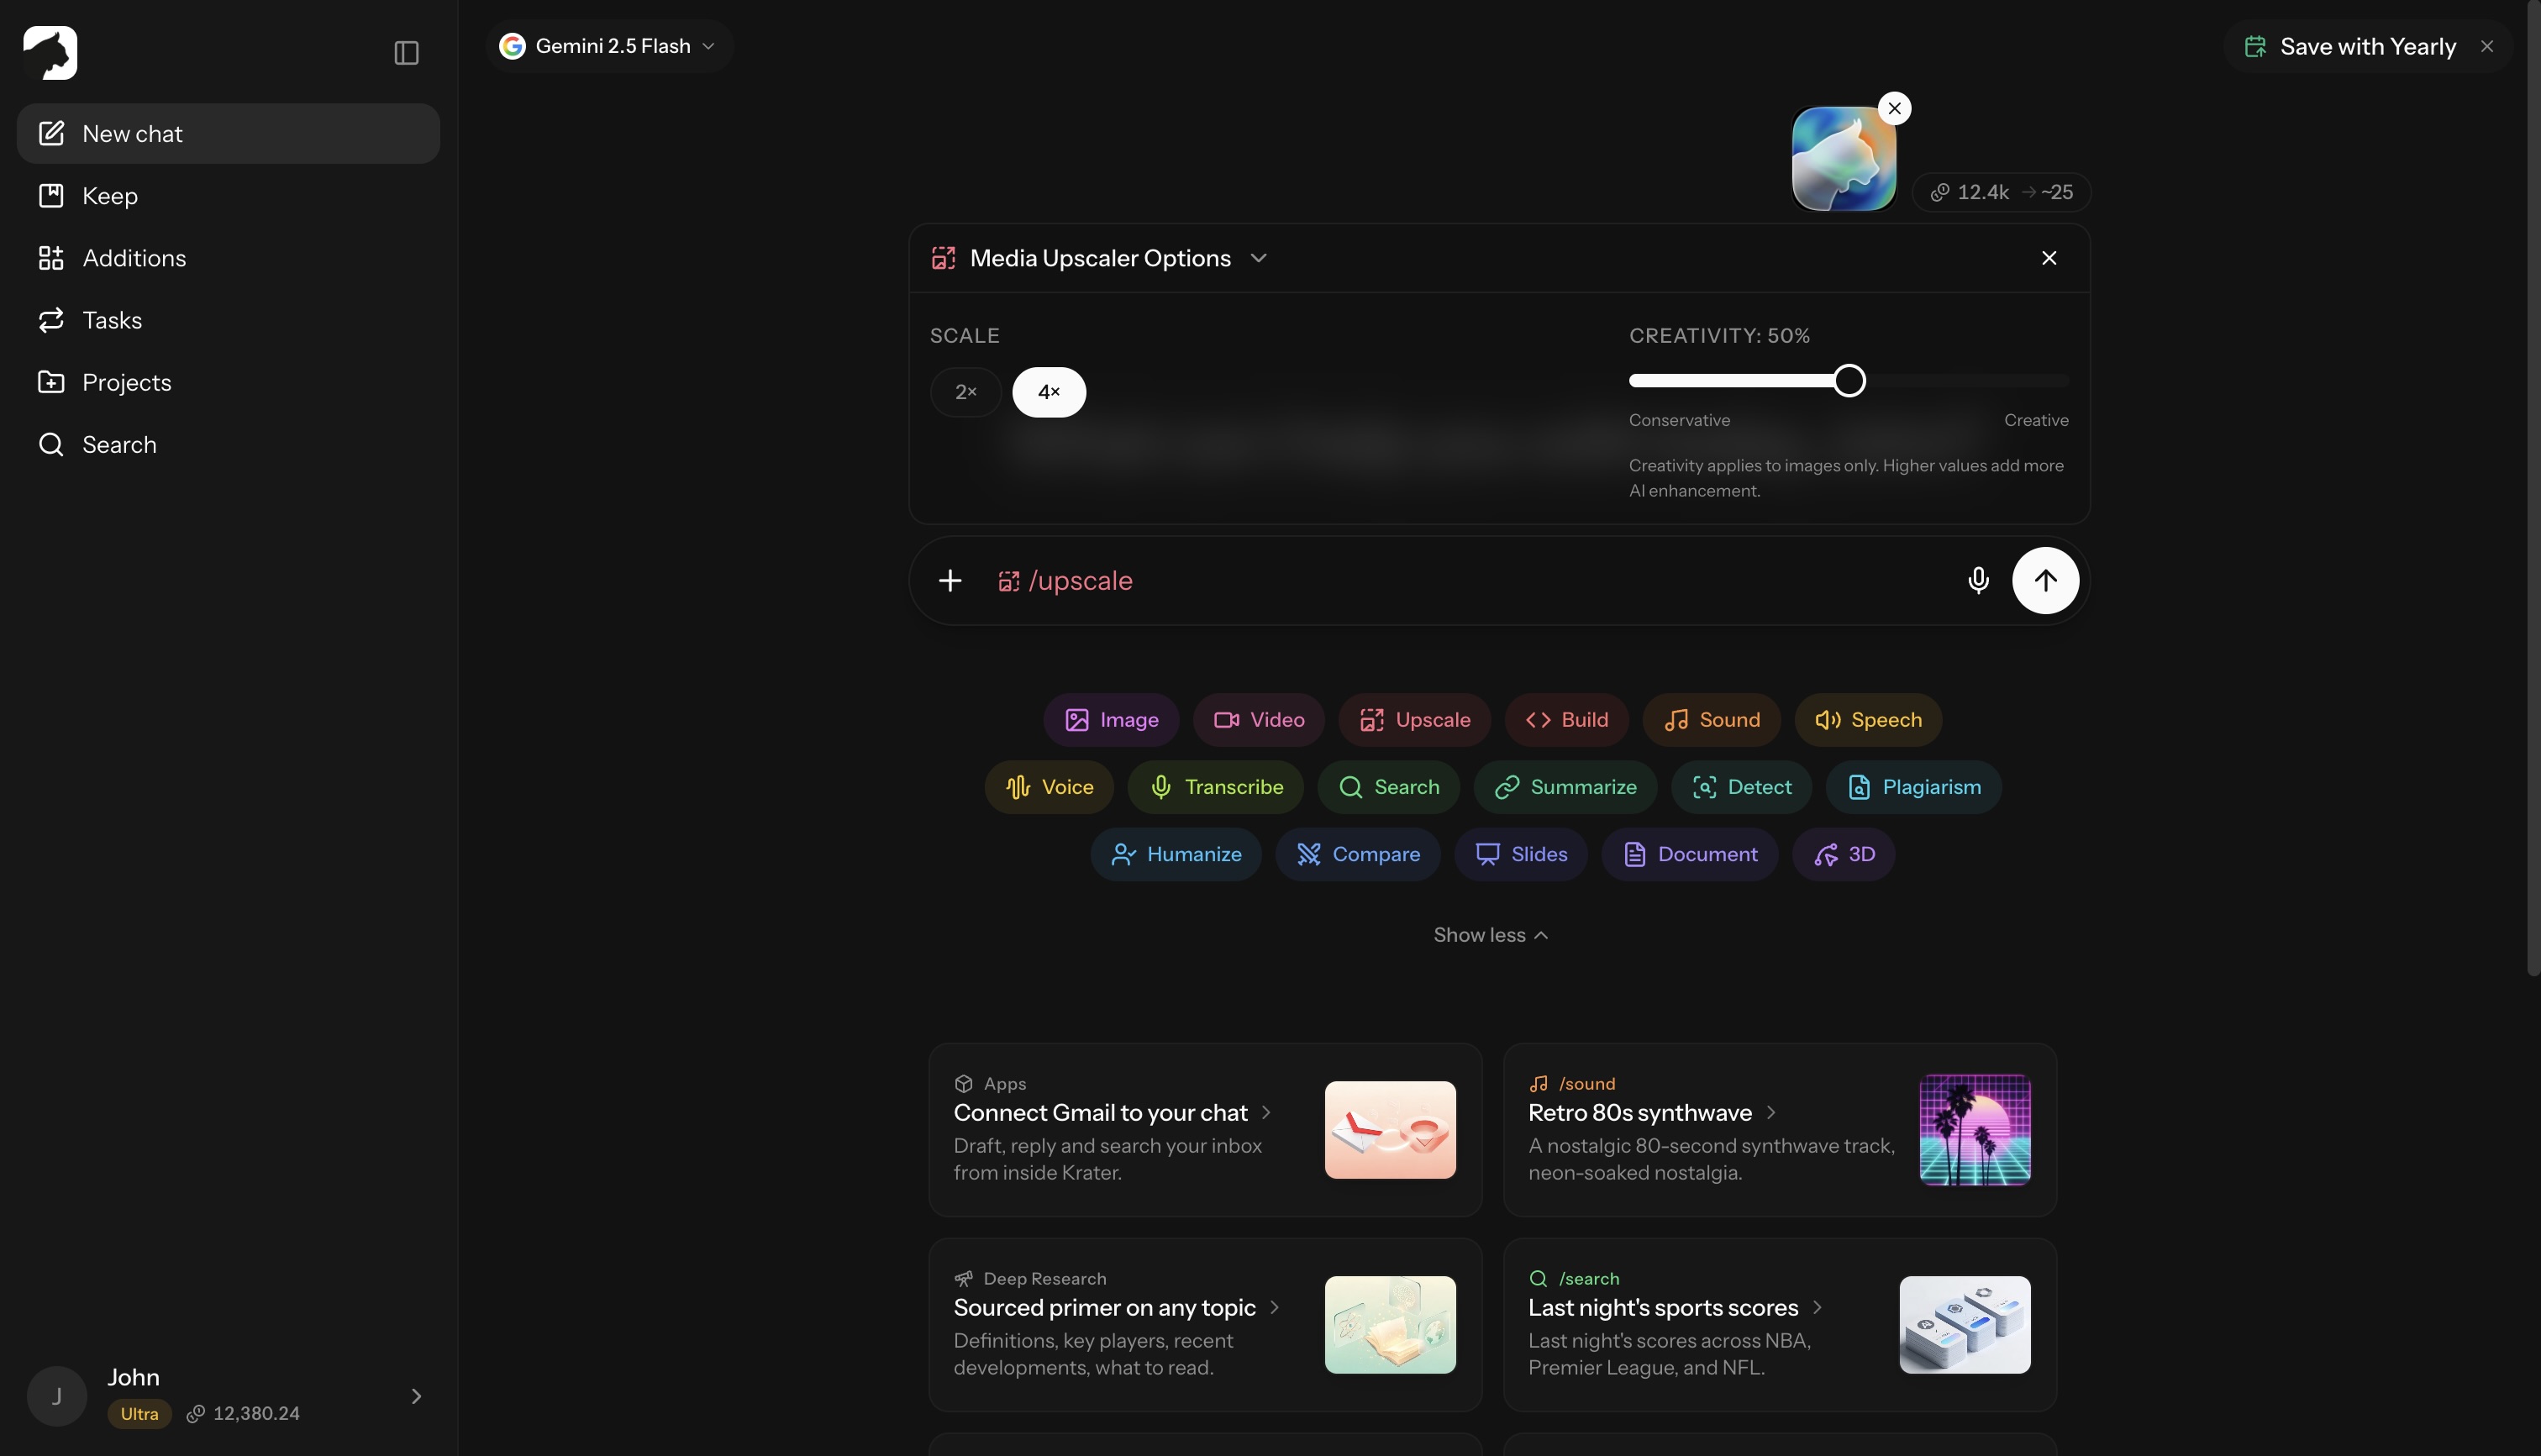Collapse the sidebar with the panel icon

tap(406, 53)
